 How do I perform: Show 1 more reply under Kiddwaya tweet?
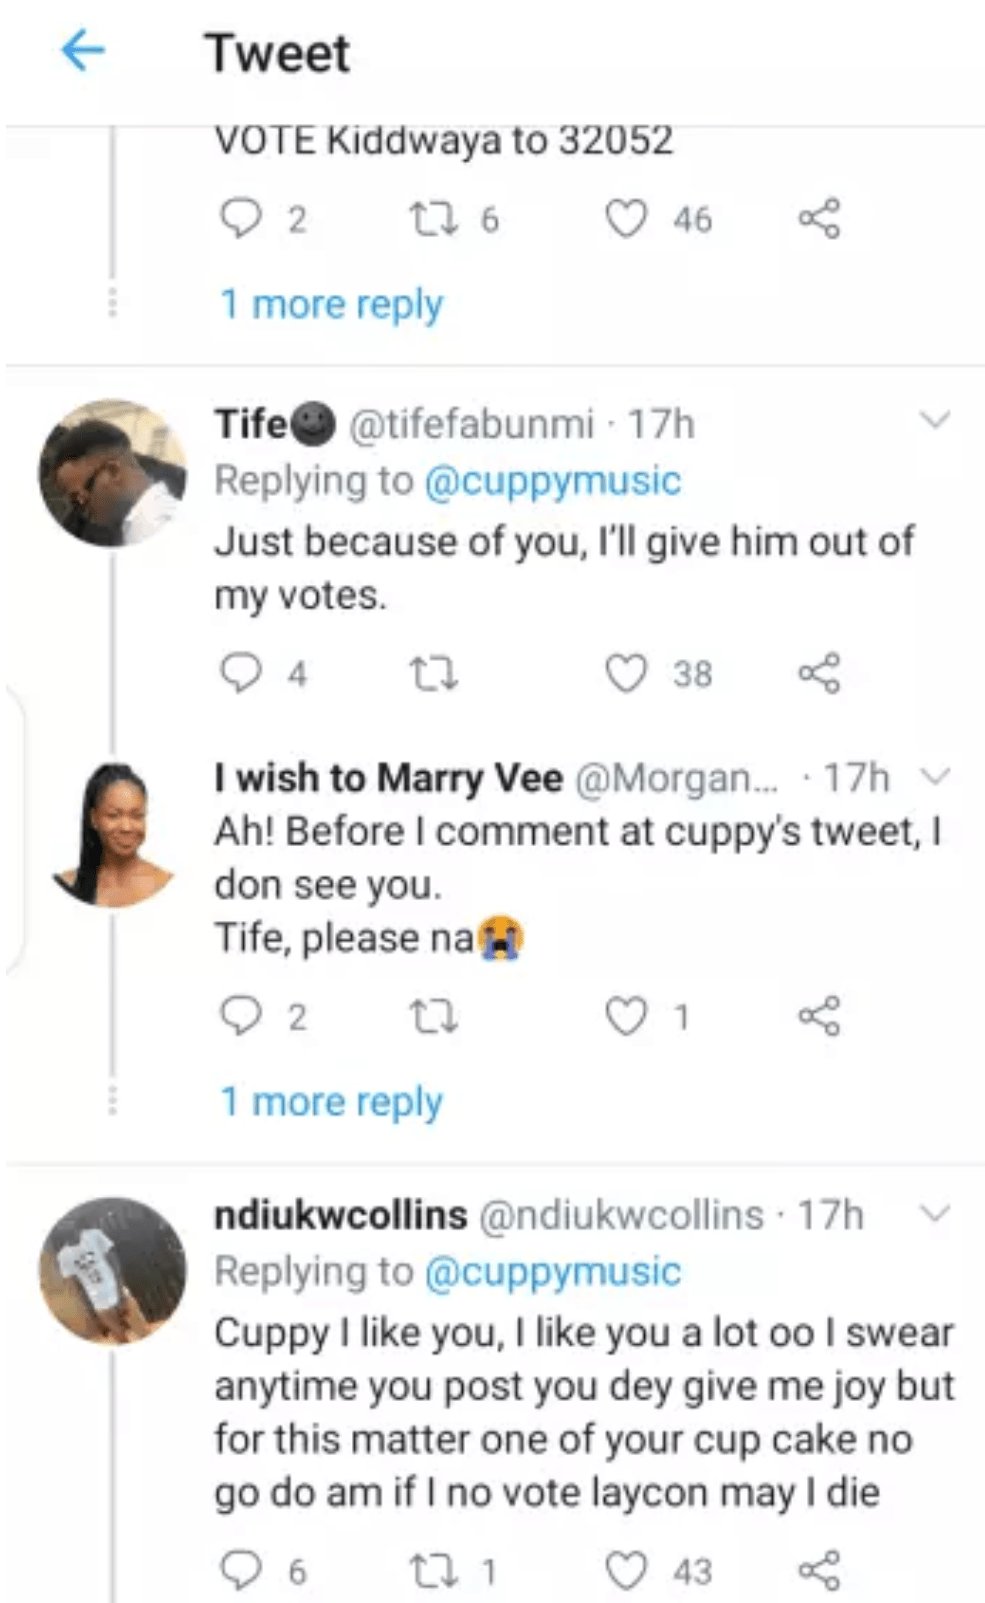click(331, 304)
